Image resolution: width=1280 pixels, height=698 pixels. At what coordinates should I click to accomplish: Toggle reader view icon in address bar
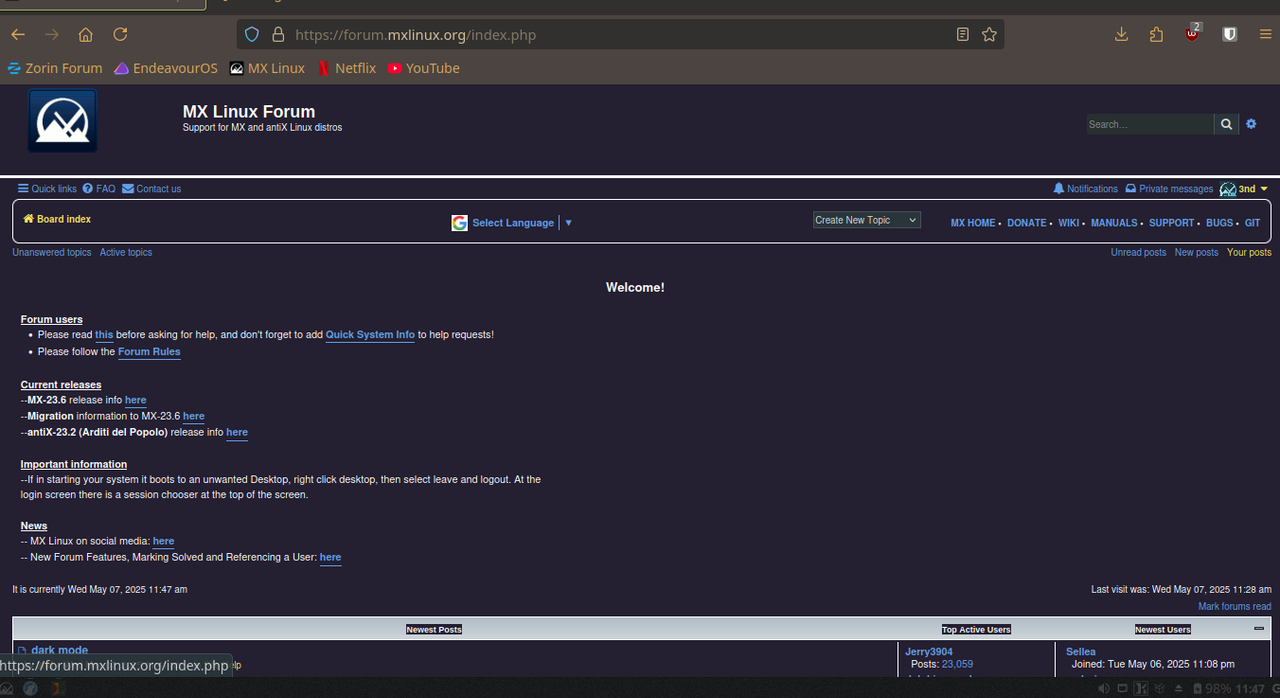click(x=962, y=34)
